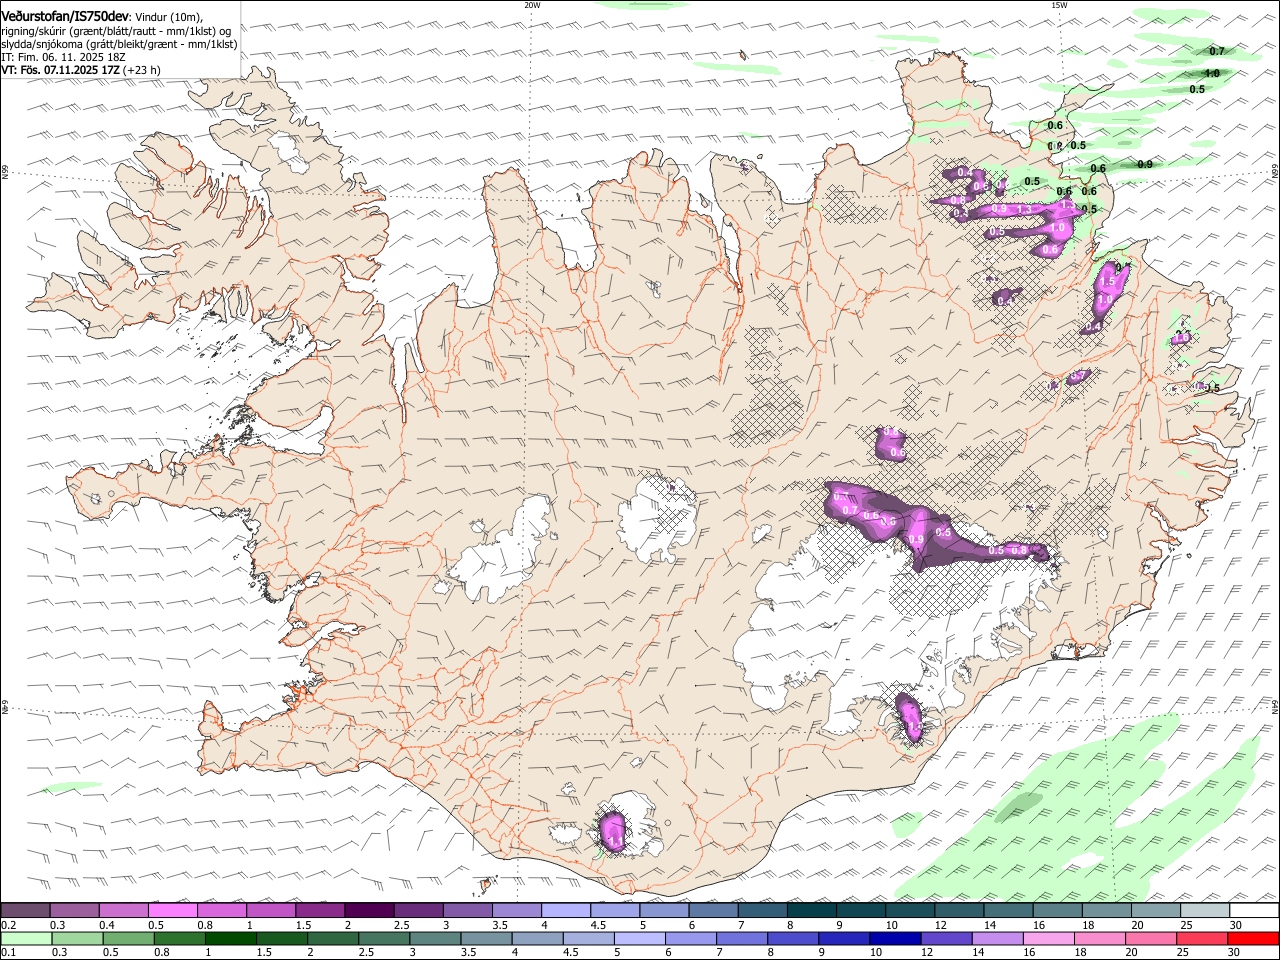Pick the white swatch labeled 30 in upper scale
This screenshot has width=1280, height=960.
[x=1255, y=911]
